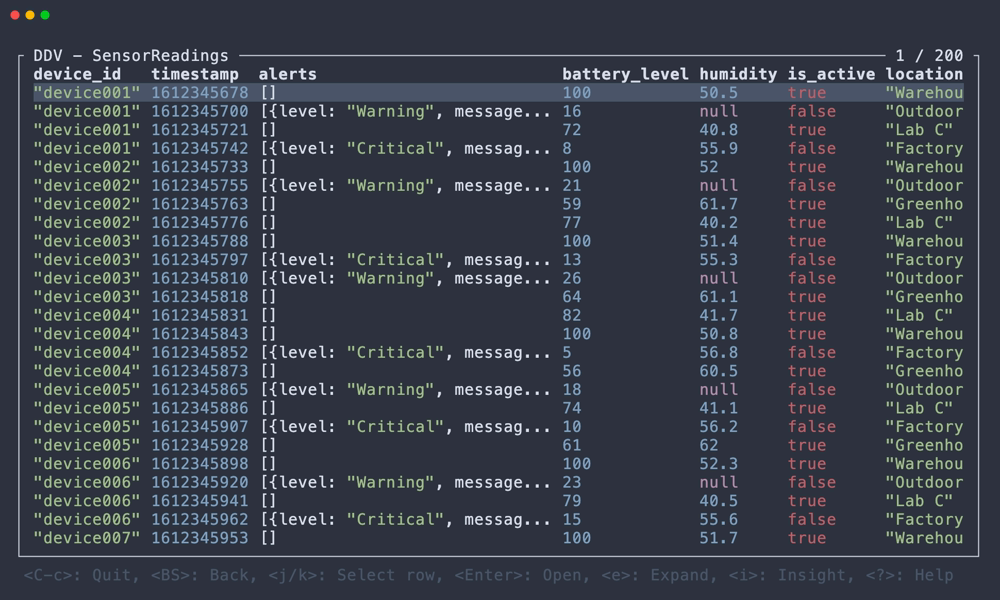Select the DDV – SensorReadings title

pyautogui.click(x=131, y=55)
